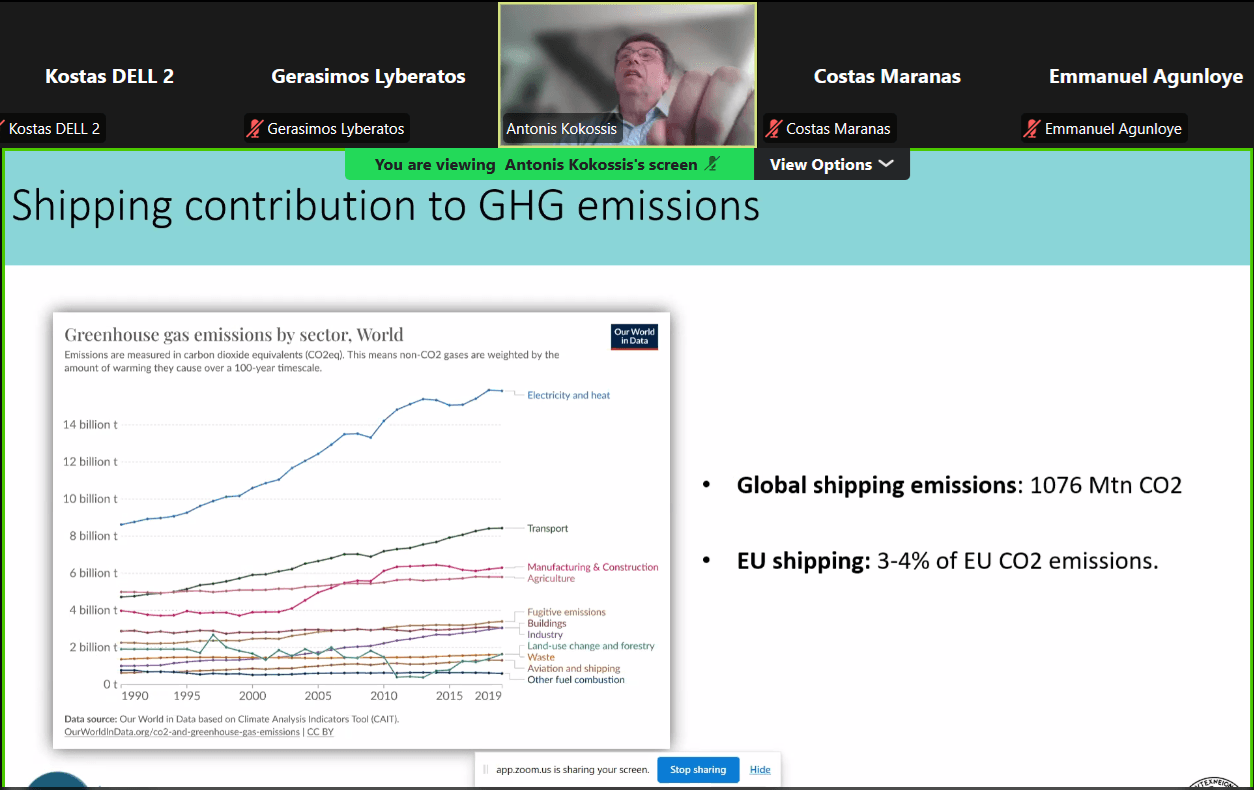The width and height of the screenshot is (1254, 790).
Task: Click the muted mic icon beside Kostas DELL 2
Action: (3, 128)
